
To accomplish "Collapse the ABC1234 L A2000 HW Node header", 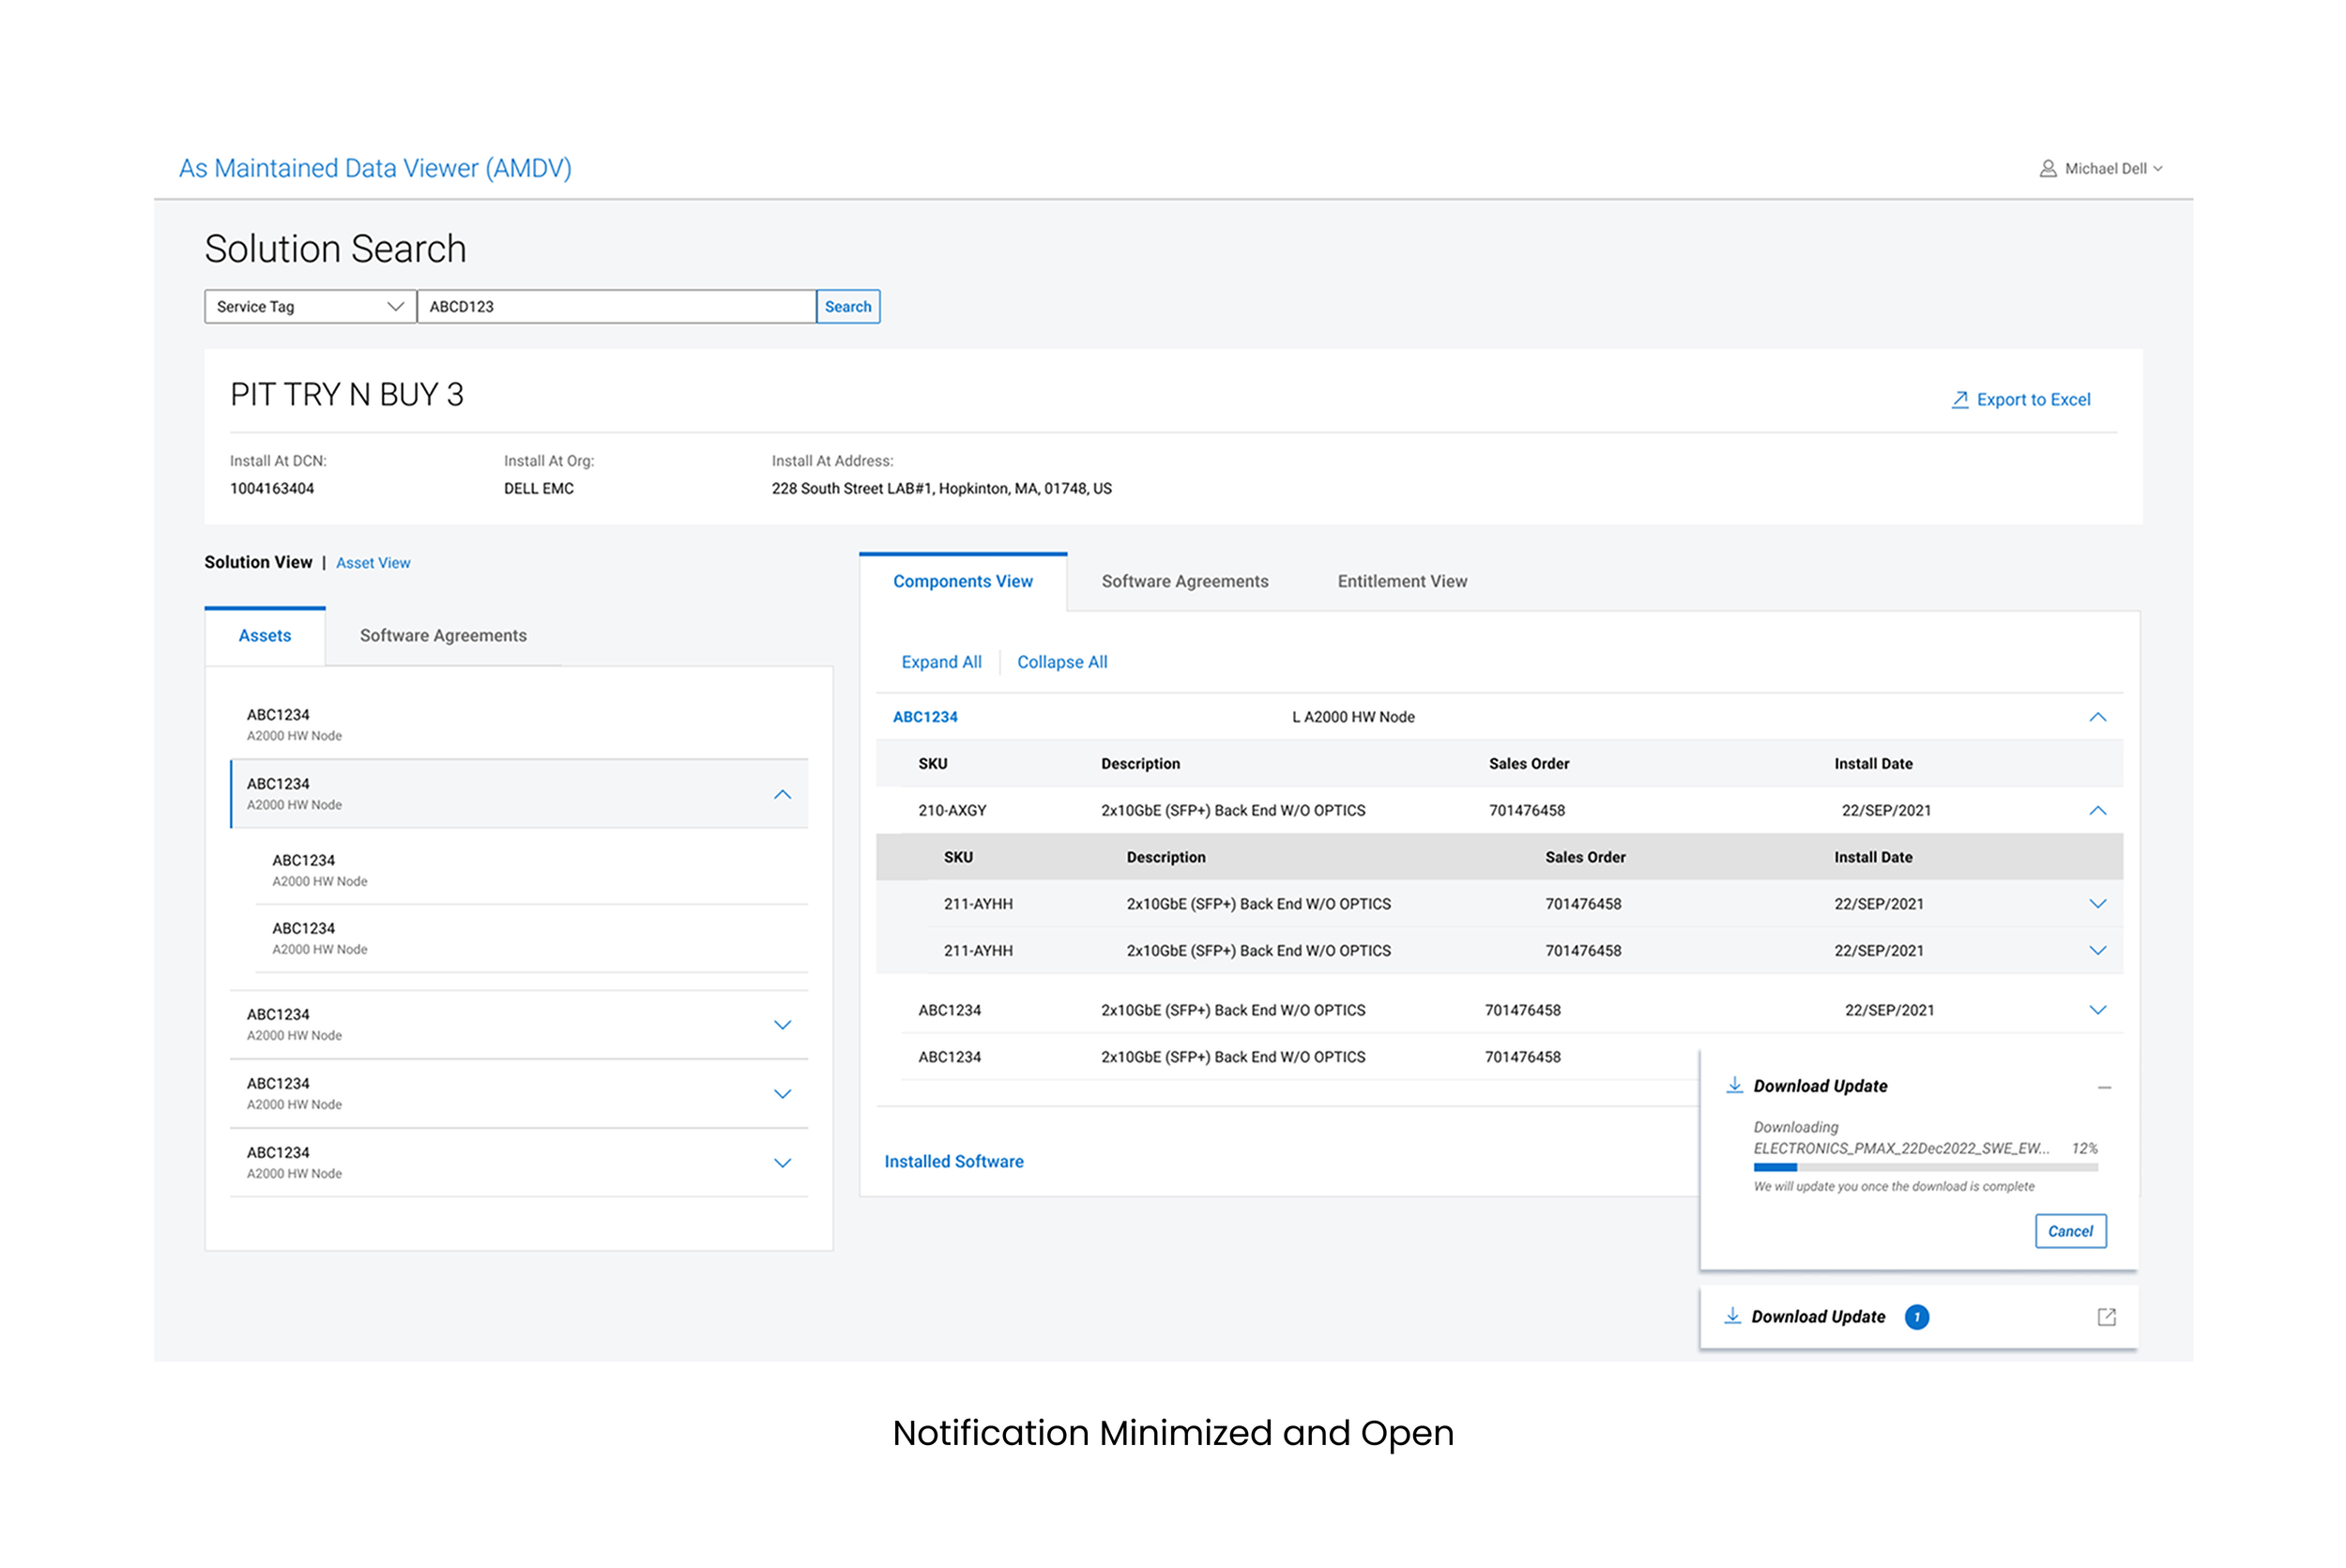I will (x=2097, y=717).
